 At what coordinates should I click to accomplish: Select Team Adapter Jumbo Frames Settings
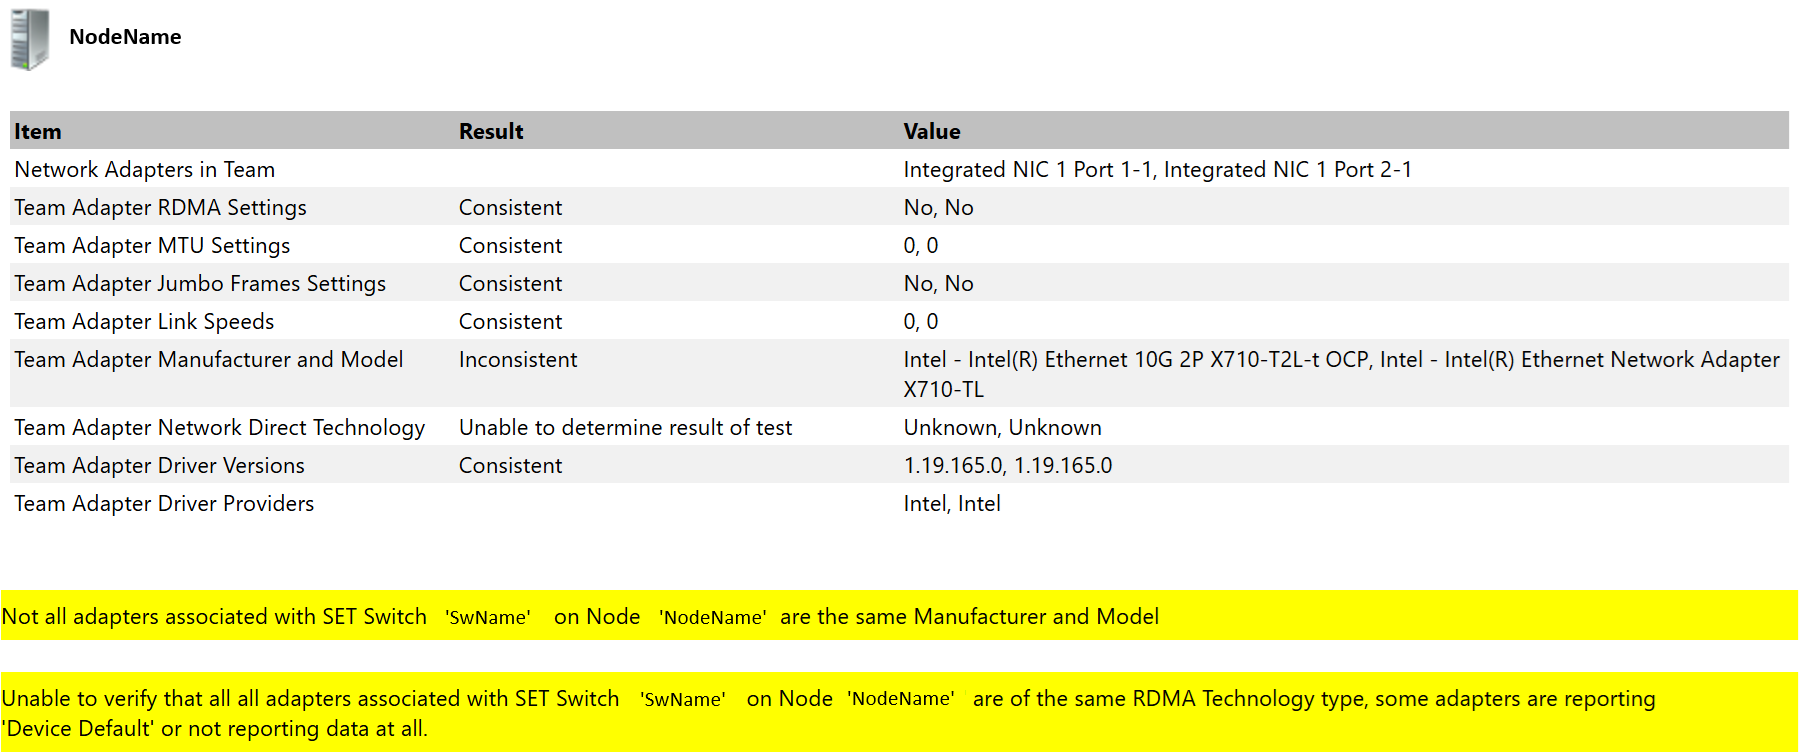[x=200, y=283]
